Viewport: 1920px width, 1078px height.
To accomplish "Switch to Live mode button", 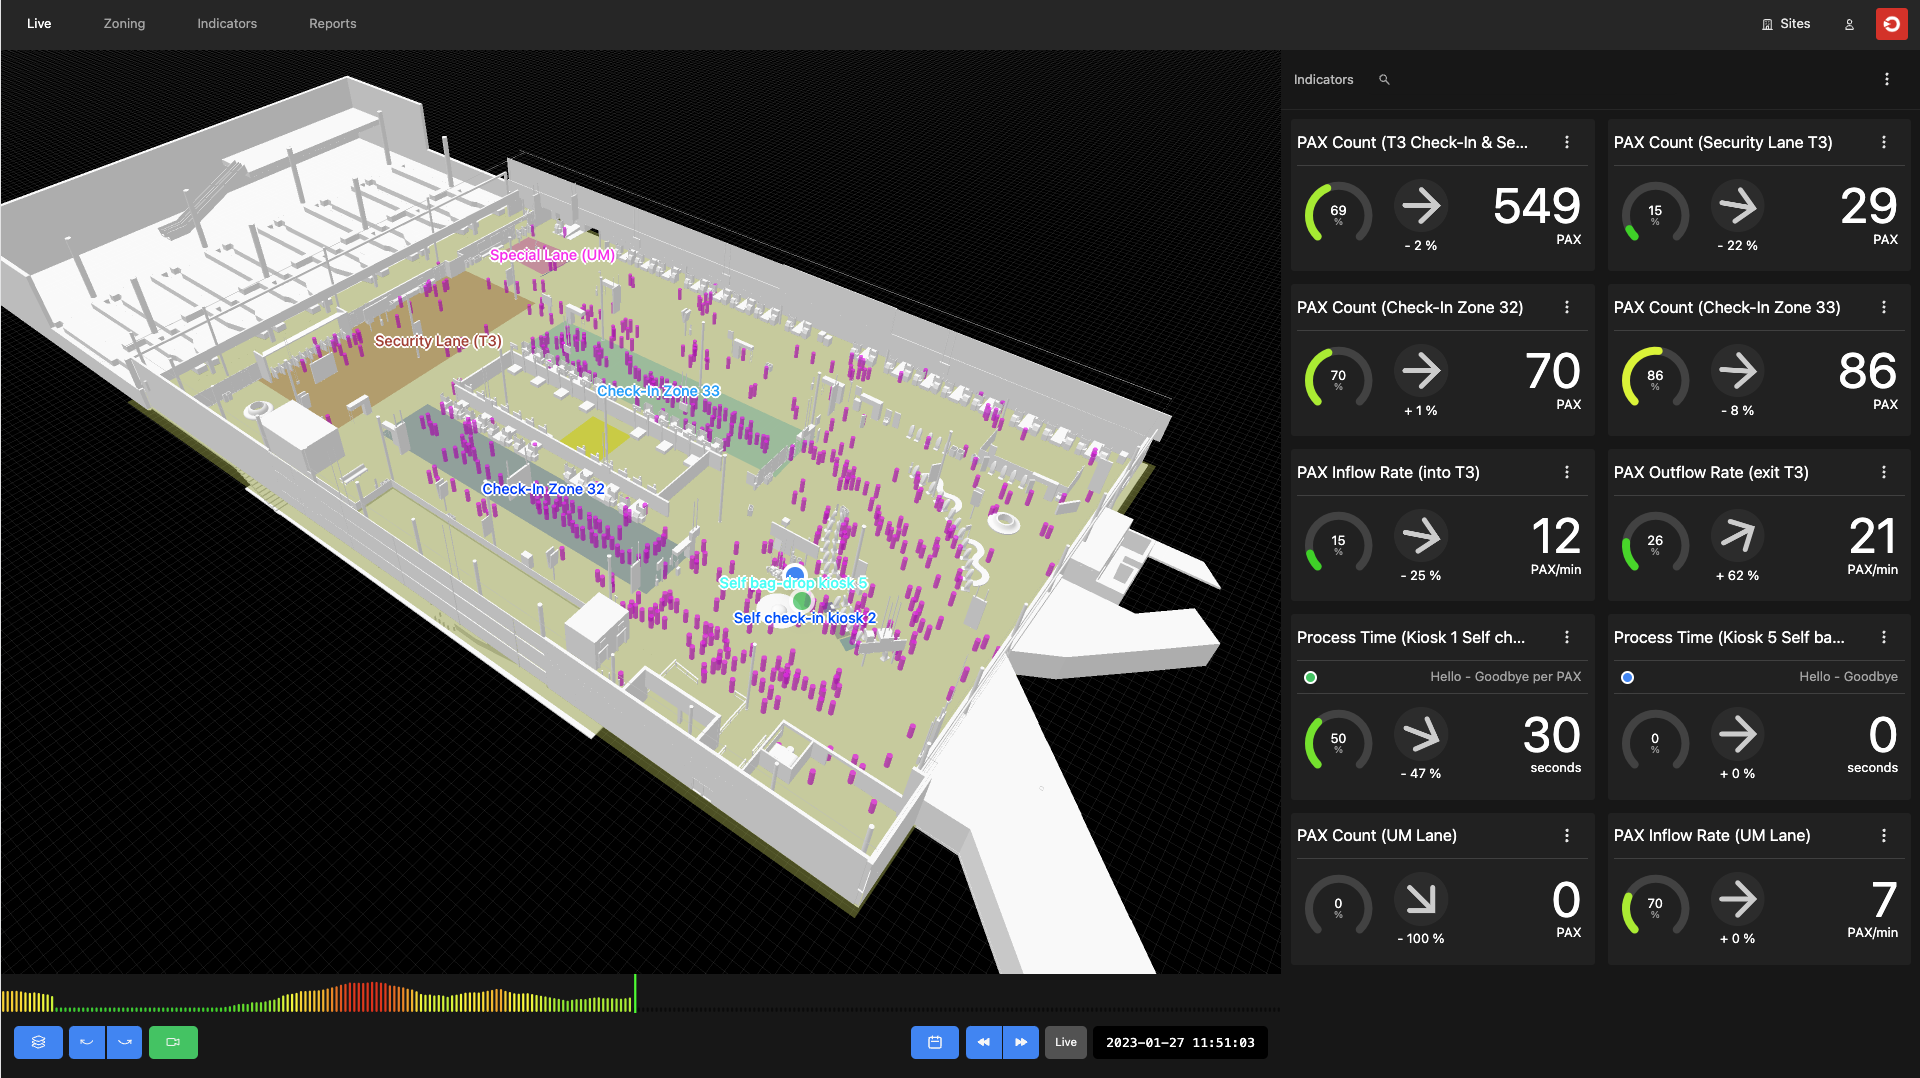I will 1066,1042.
